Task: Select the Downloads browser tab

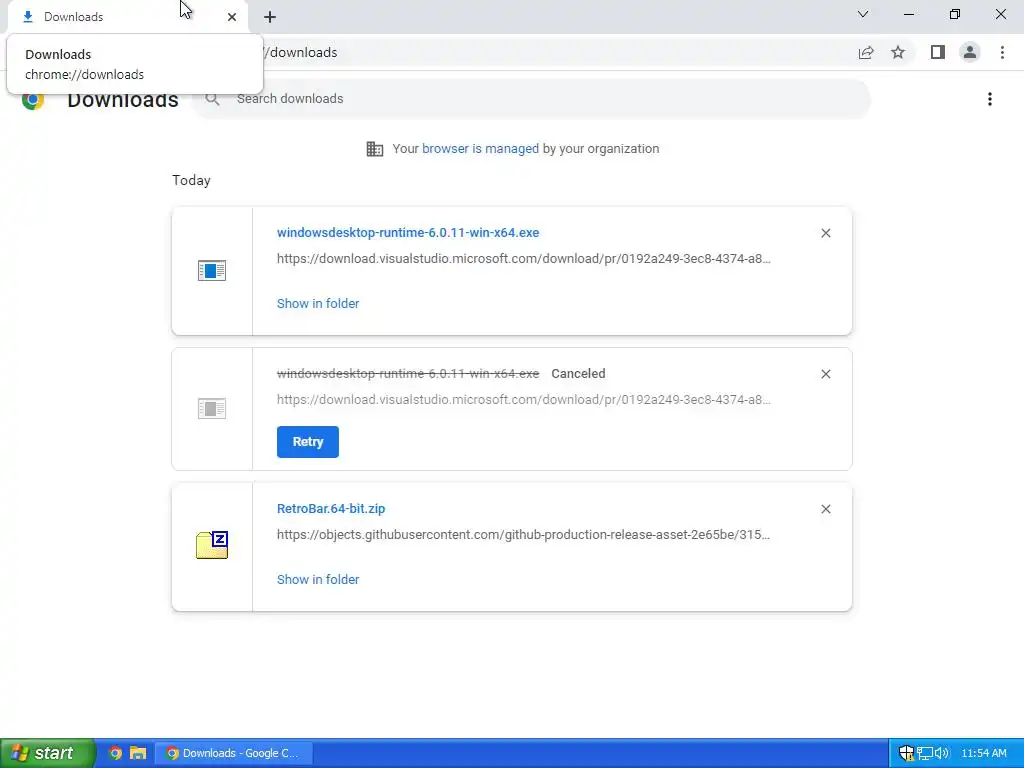Action: 128,17
